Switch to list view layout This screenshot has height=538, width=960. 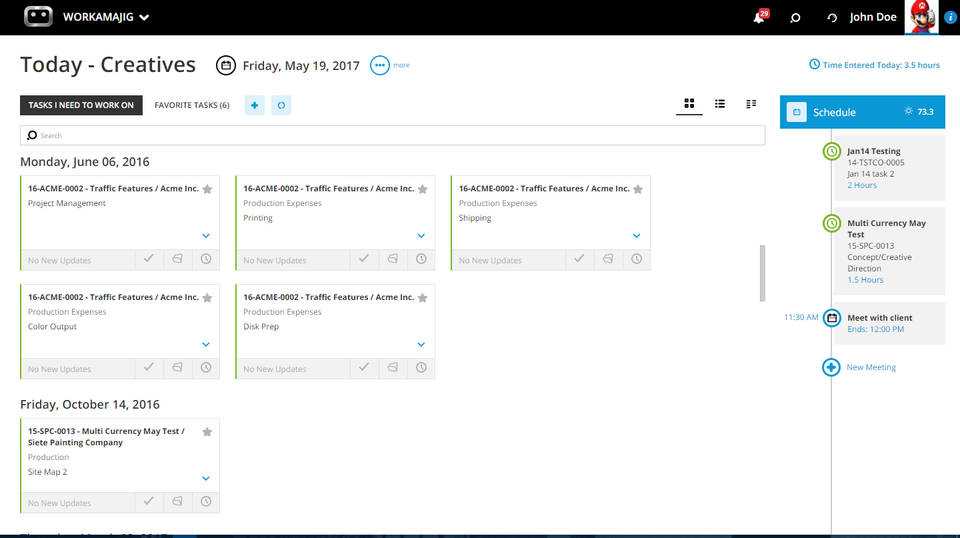pos(720,104)
